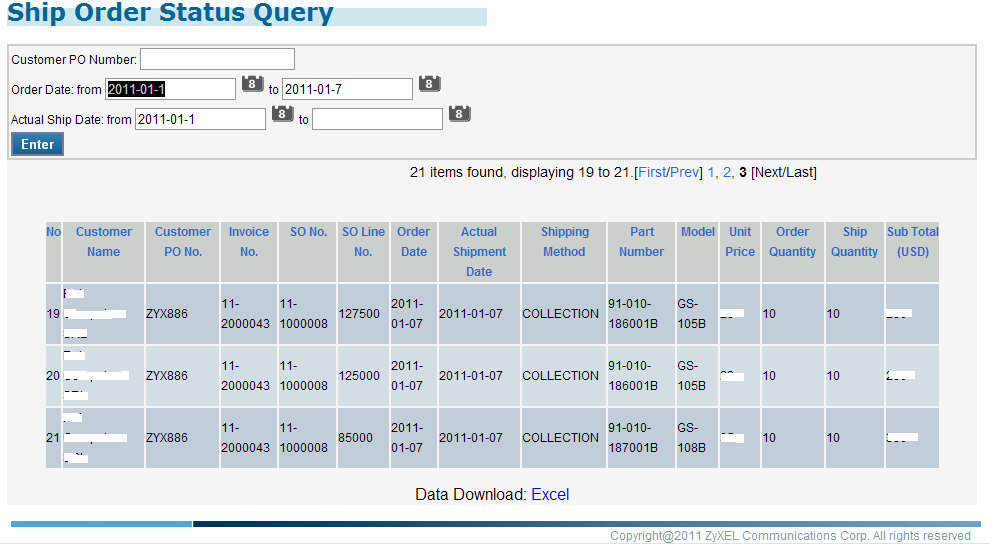This screenshot has height=546, width=994.
Task: Click the Order Date from input field
Action: pos(170,89)
